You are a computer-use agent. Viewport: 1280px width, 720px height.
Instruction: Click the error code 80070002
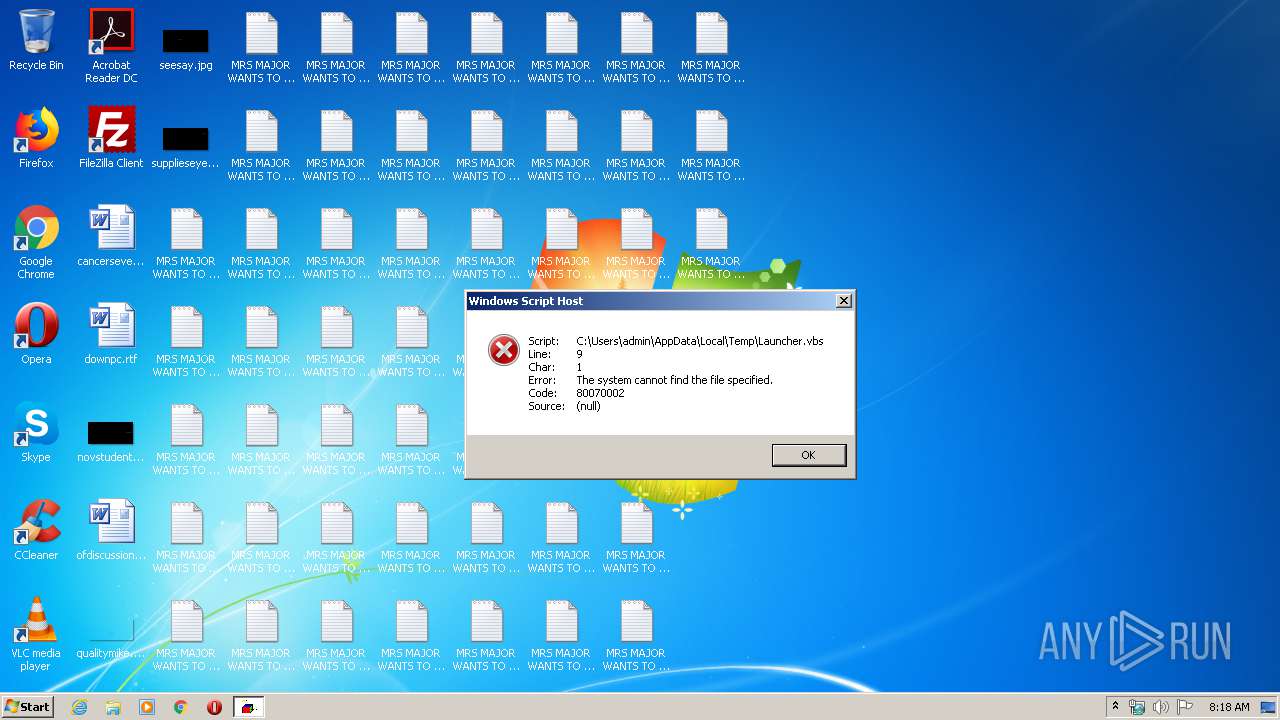click(x=600, y=393)
